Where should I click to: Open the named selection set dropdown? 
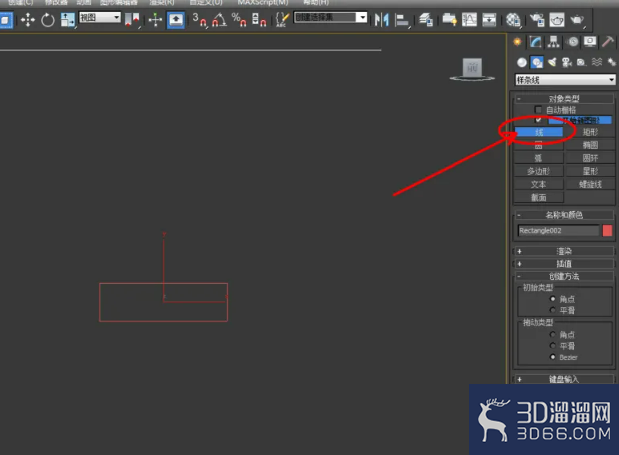tap(330, 17)
